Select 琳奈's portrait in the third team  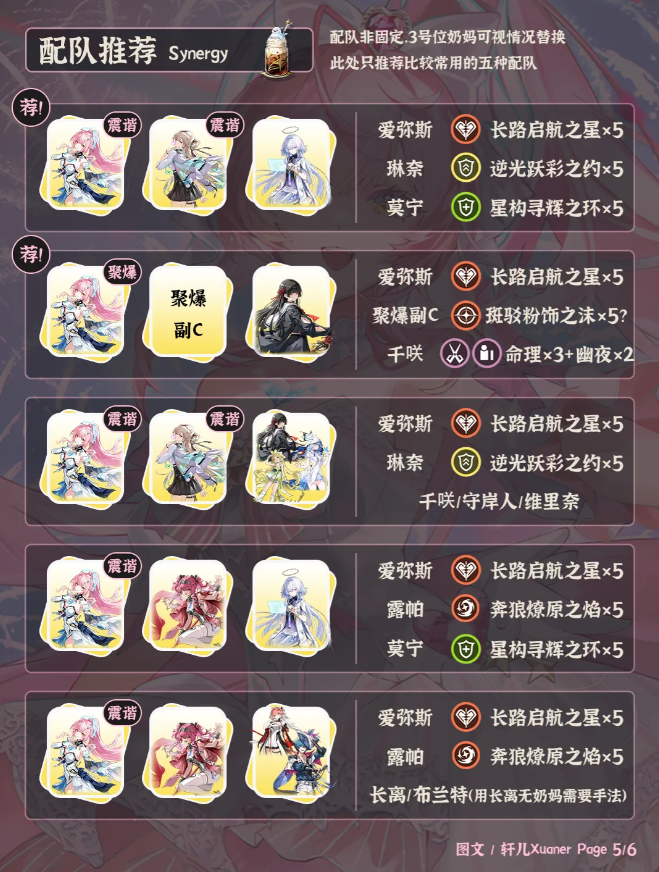pos(188,459)
